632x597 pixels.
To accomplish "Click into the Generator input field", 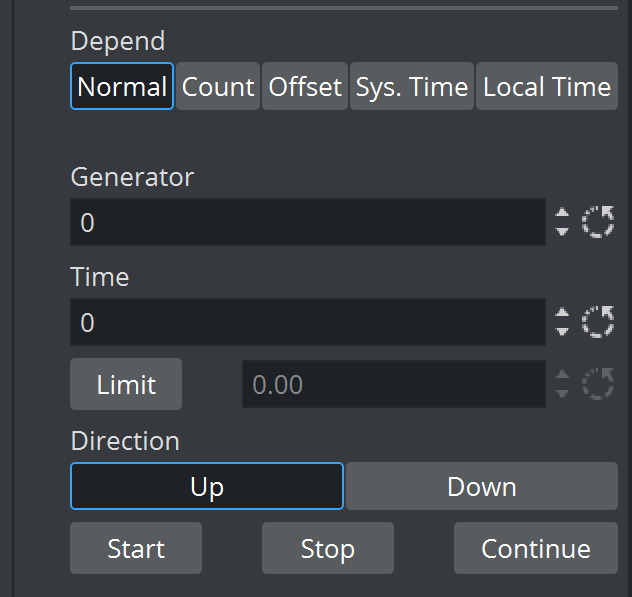I will pos(307,222).
